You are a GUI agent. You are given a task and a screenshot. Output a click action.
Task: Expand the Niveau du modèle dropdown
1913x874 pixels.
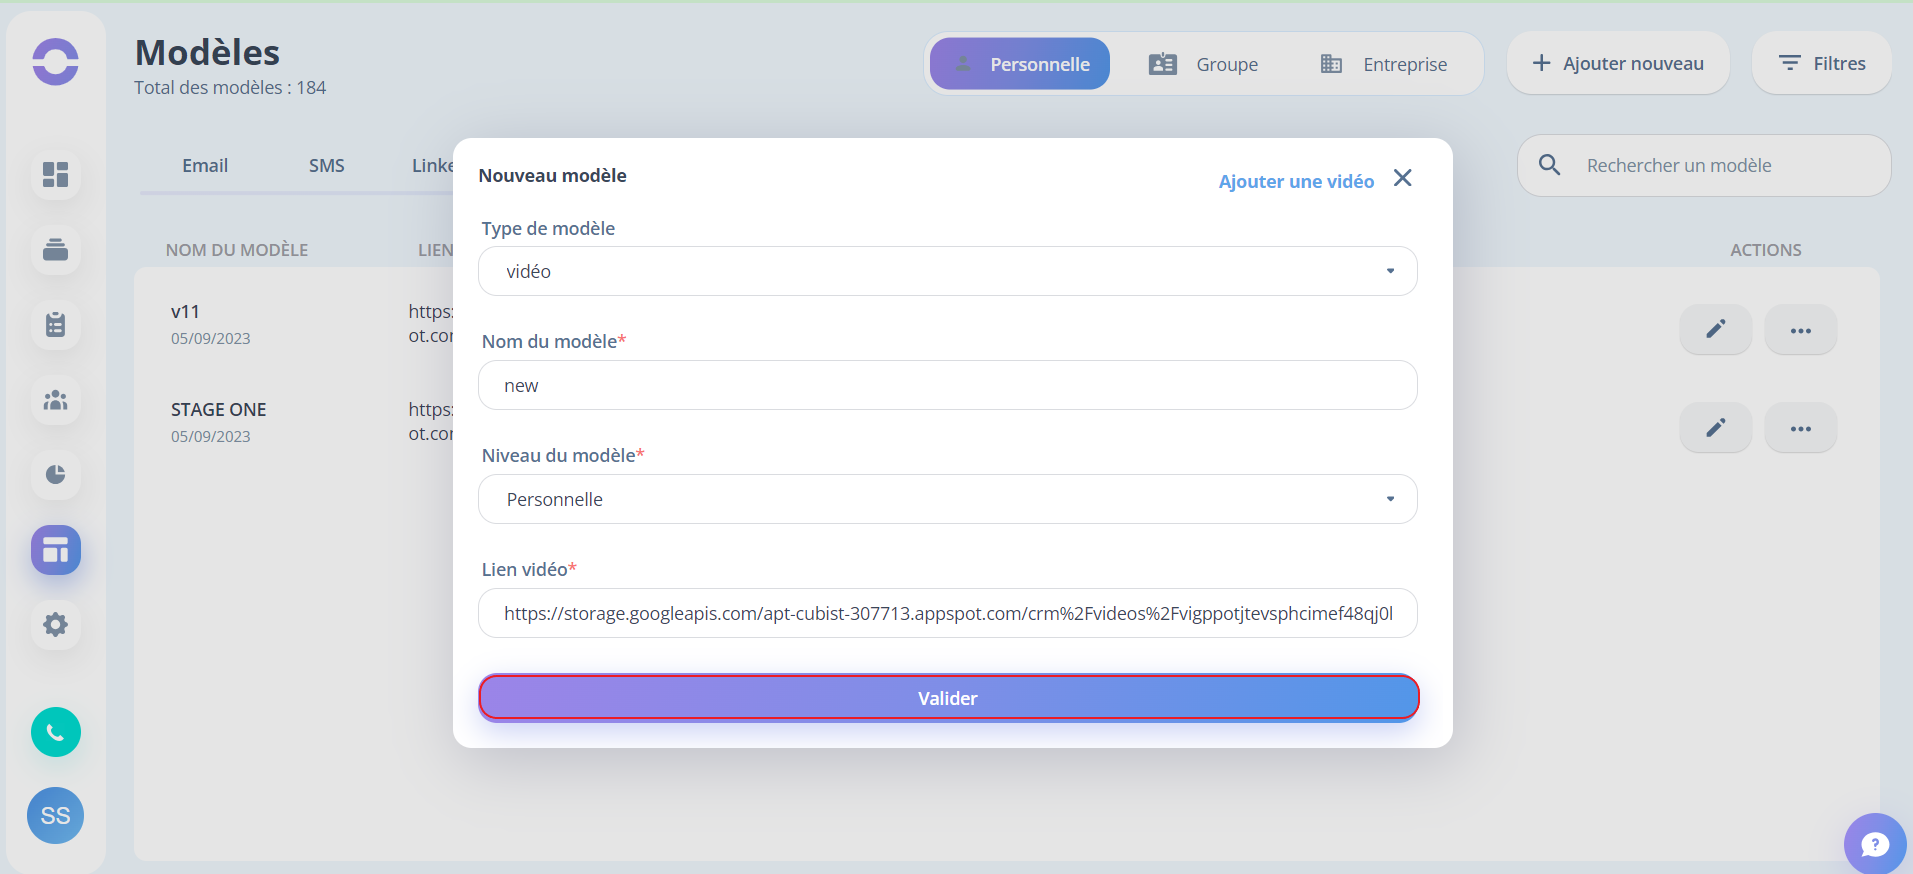point(948,499)
